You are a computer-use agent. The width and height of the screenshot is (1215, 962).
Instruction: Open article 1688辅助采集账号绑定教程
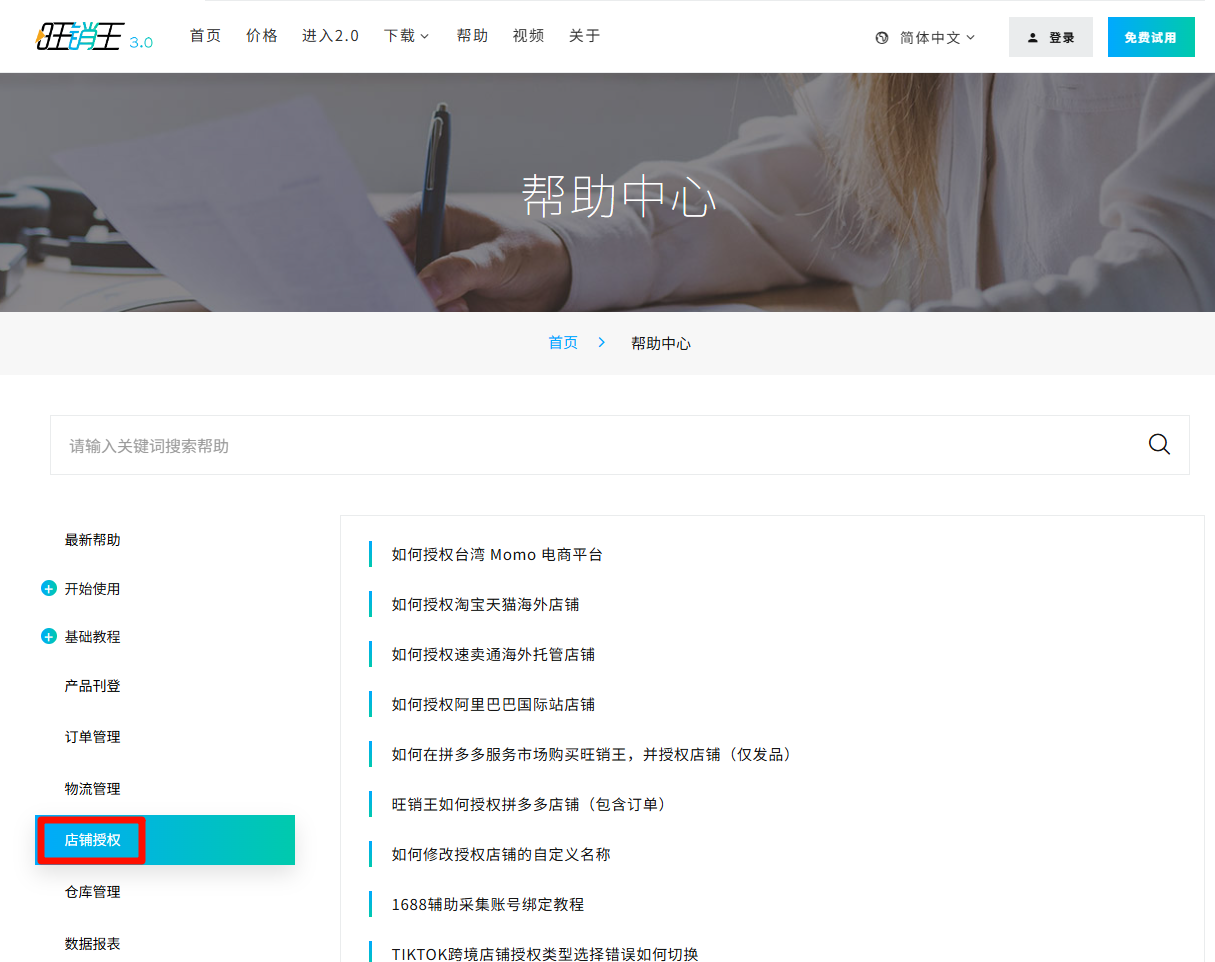pyautogui.click(x=488, y=905)
